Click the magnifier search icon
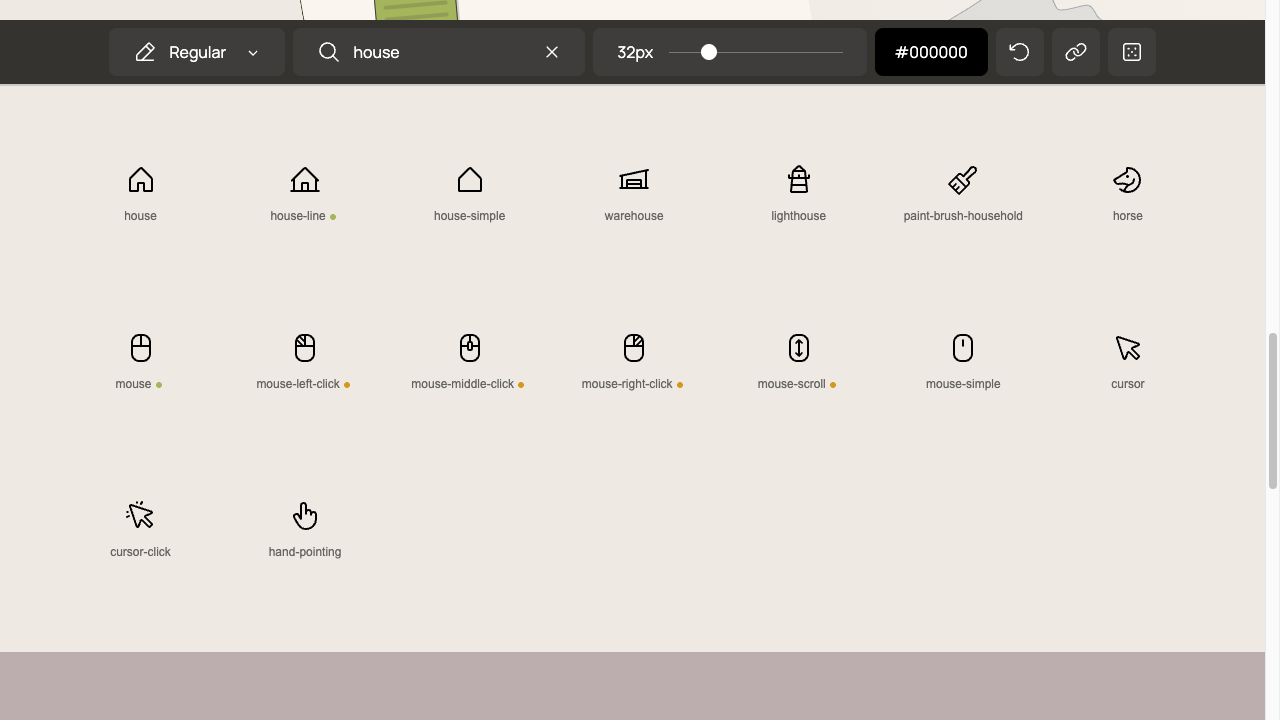The width and height of the screenshot is (1280, 720). (329, 52)
